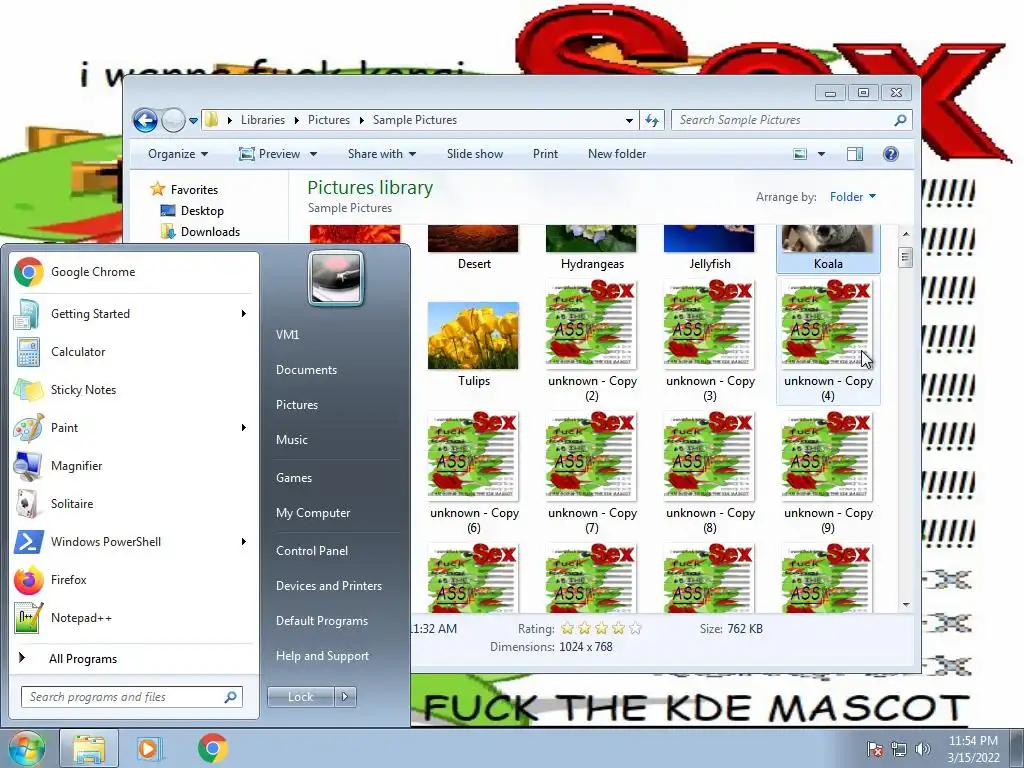1024x768 pixels.
Task: Open Control Panel from Start menu
Action: 312,551
